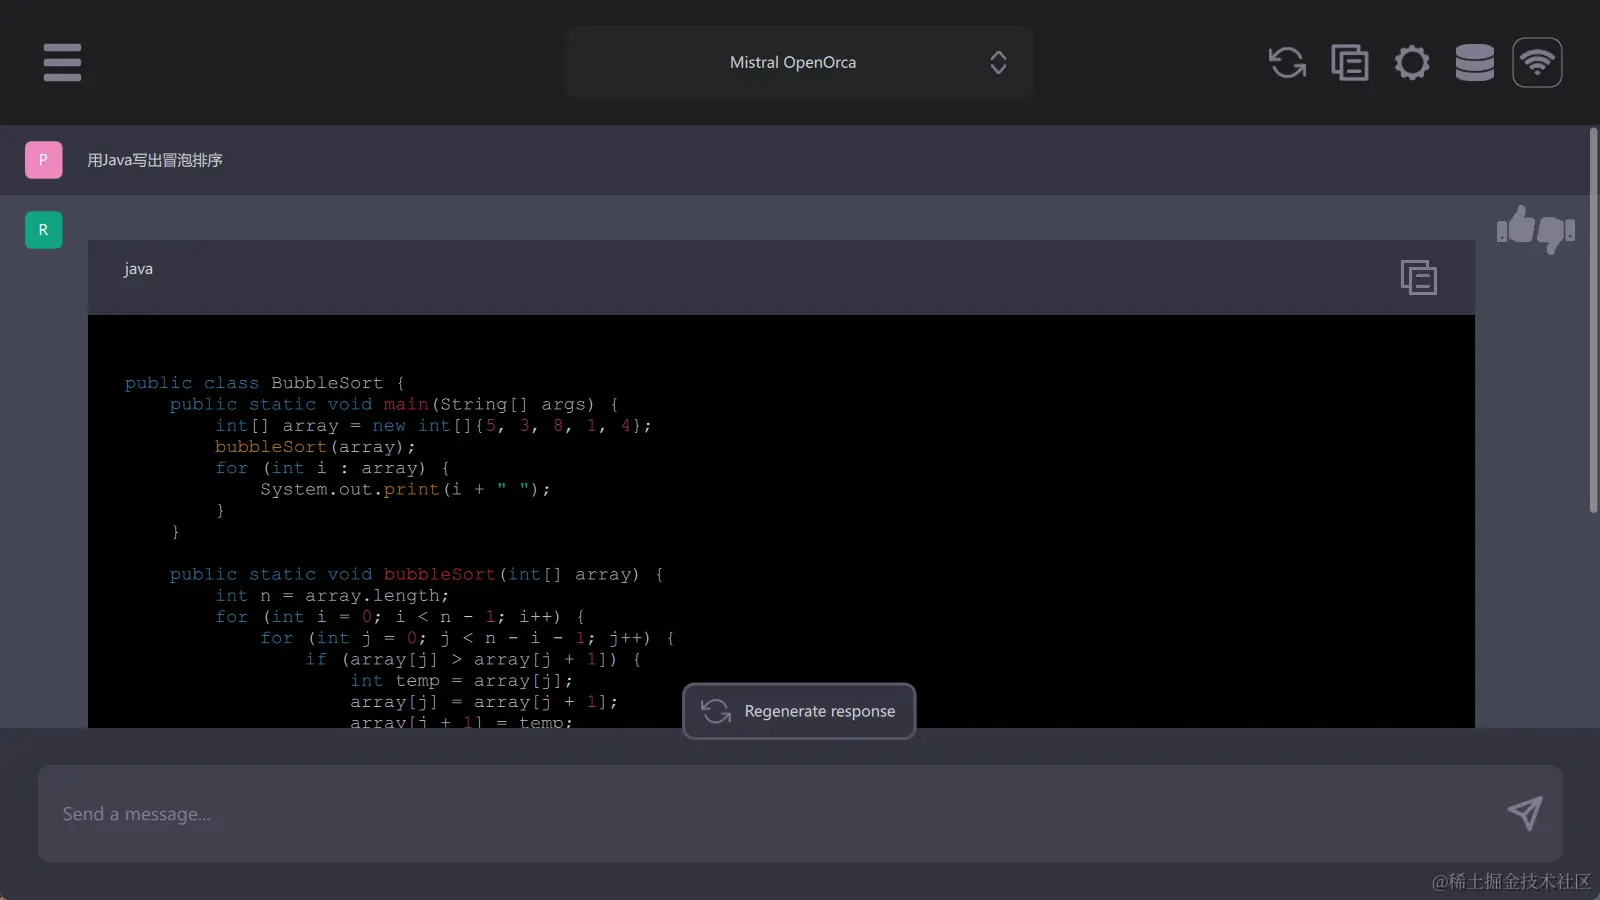Click the reload model icon
1600x900 pixels.
tap(1287, 62)
